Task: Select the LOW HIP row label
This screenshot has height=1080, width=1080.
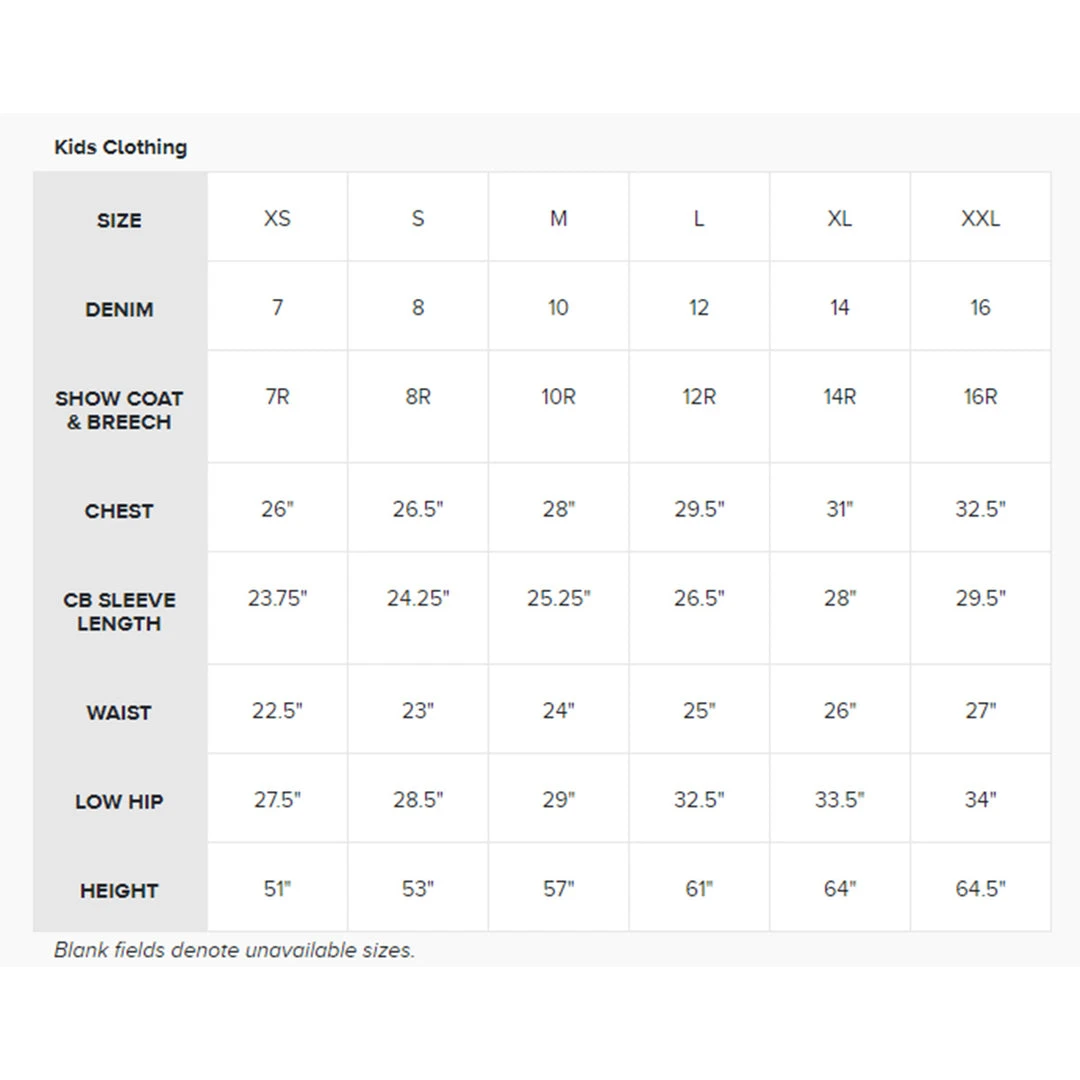Action: (x=119, y=802)
